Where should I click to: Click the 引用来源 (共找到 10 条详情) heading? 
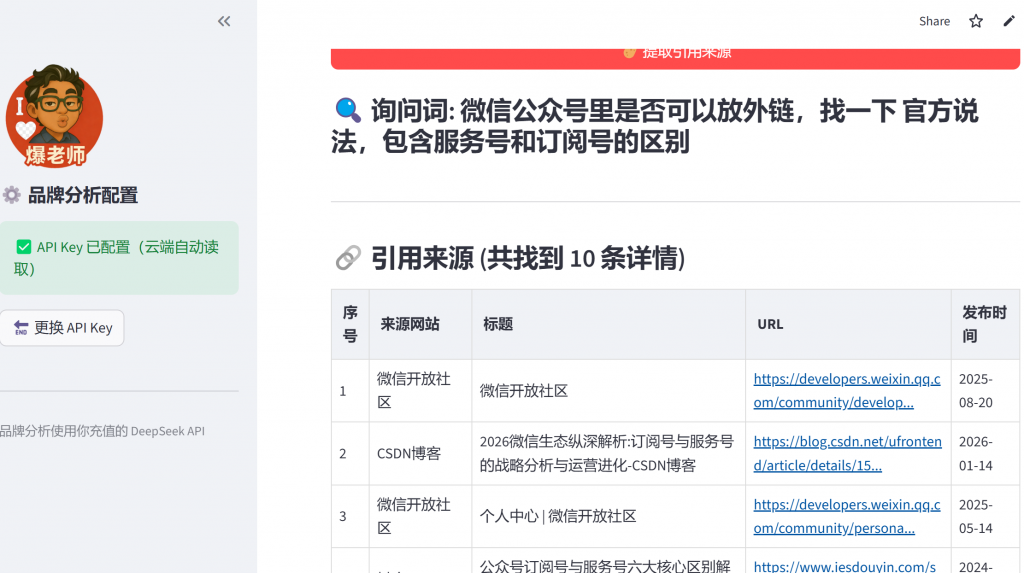coord(528,258)
